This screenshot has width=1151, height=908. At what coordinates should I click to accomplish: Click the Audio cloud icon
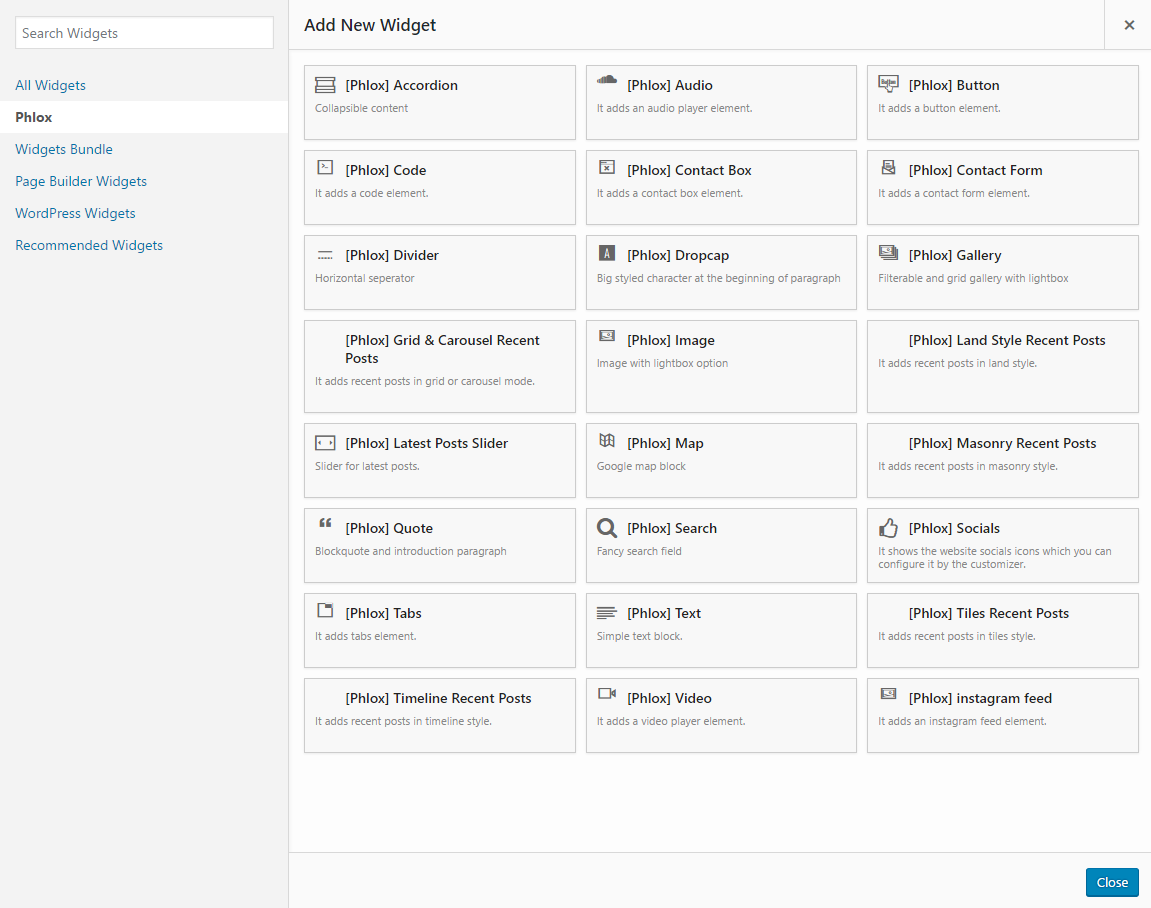click(606, 80)
